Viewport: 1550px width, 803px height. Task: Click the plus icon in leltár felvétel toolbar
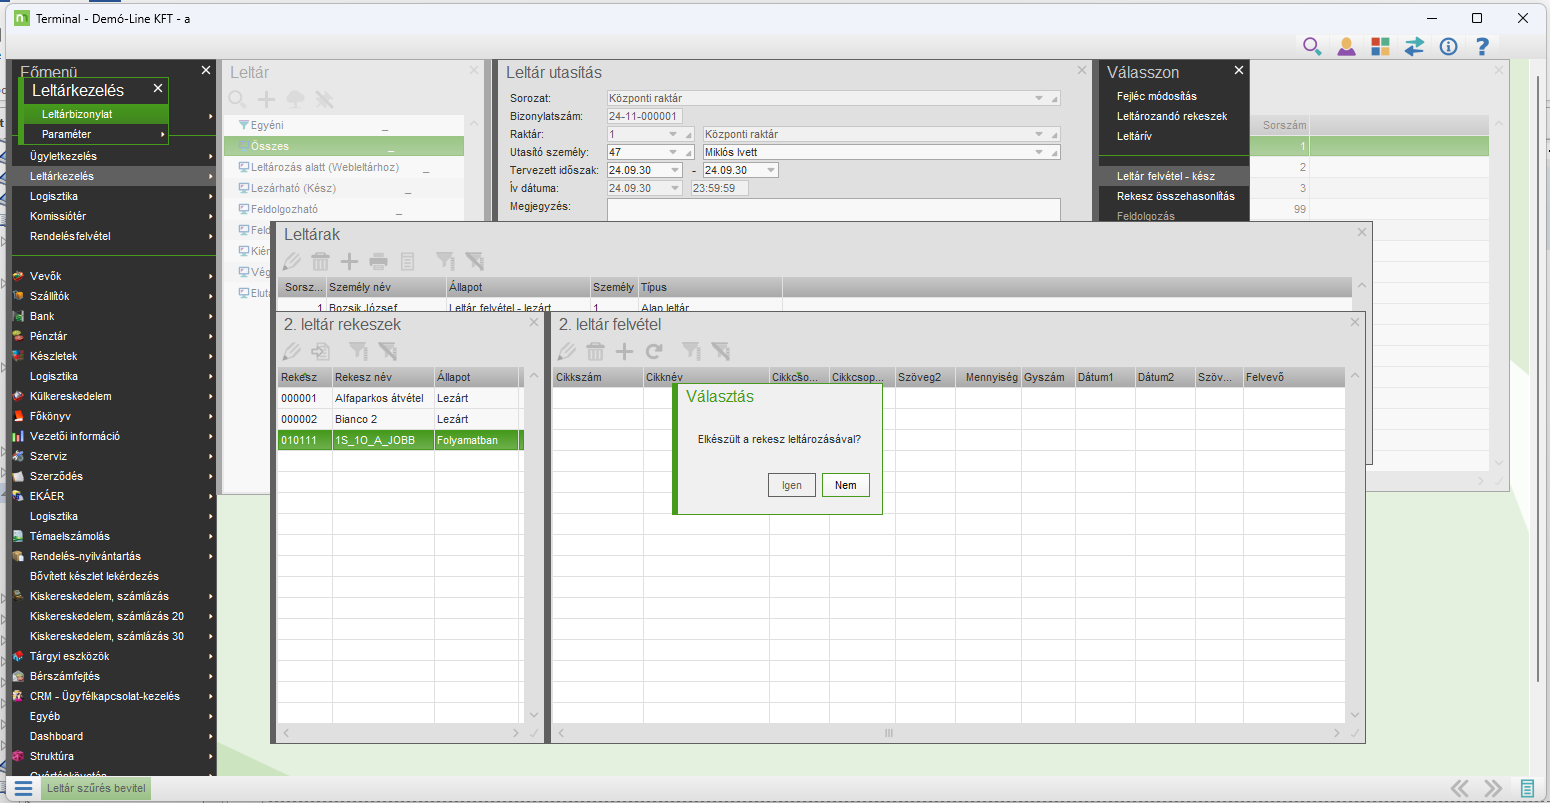point(624,351)
